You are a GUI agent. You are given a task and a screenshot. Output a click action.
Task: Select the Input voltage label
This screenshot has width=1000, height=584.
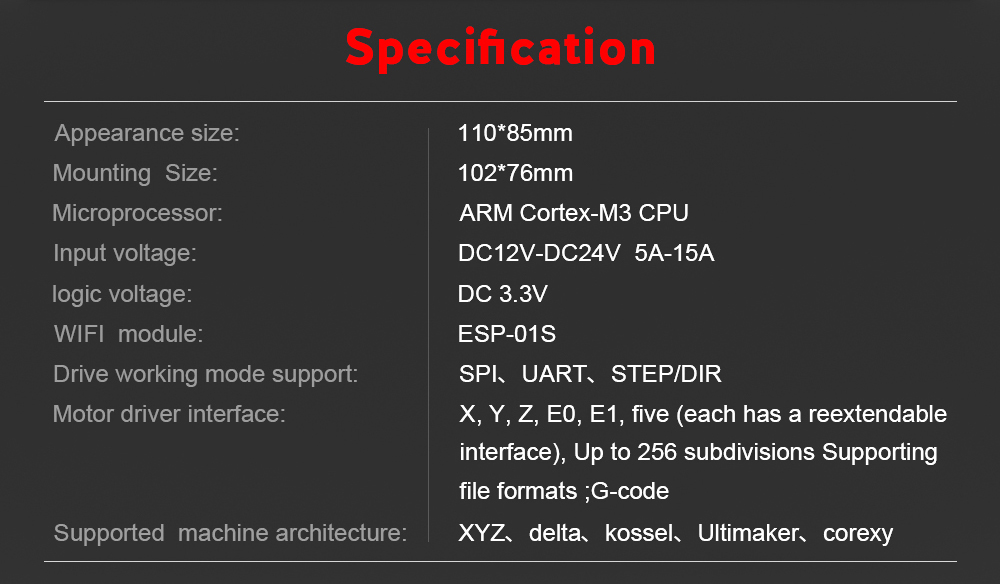coord(125,253)
